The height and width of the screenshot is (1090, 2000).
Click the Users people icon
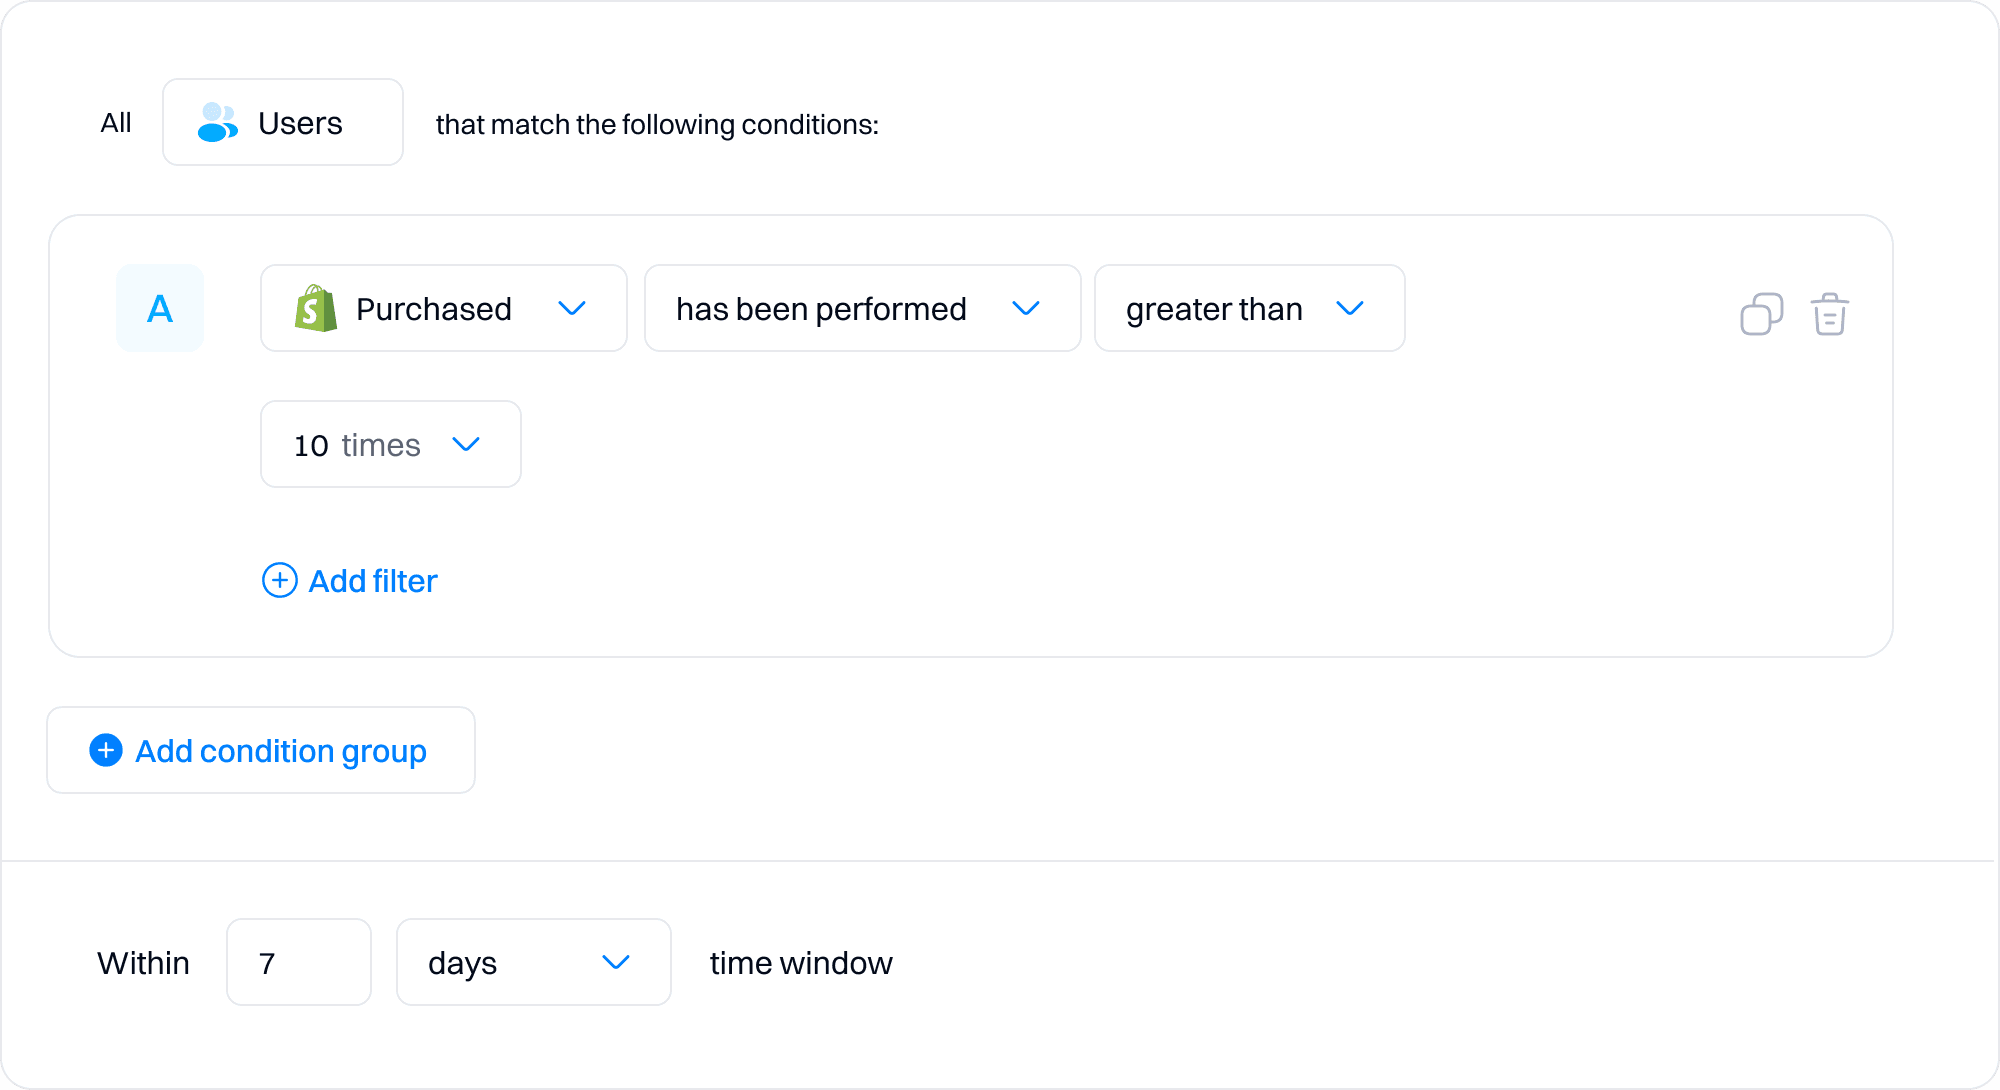coord(217,123)
